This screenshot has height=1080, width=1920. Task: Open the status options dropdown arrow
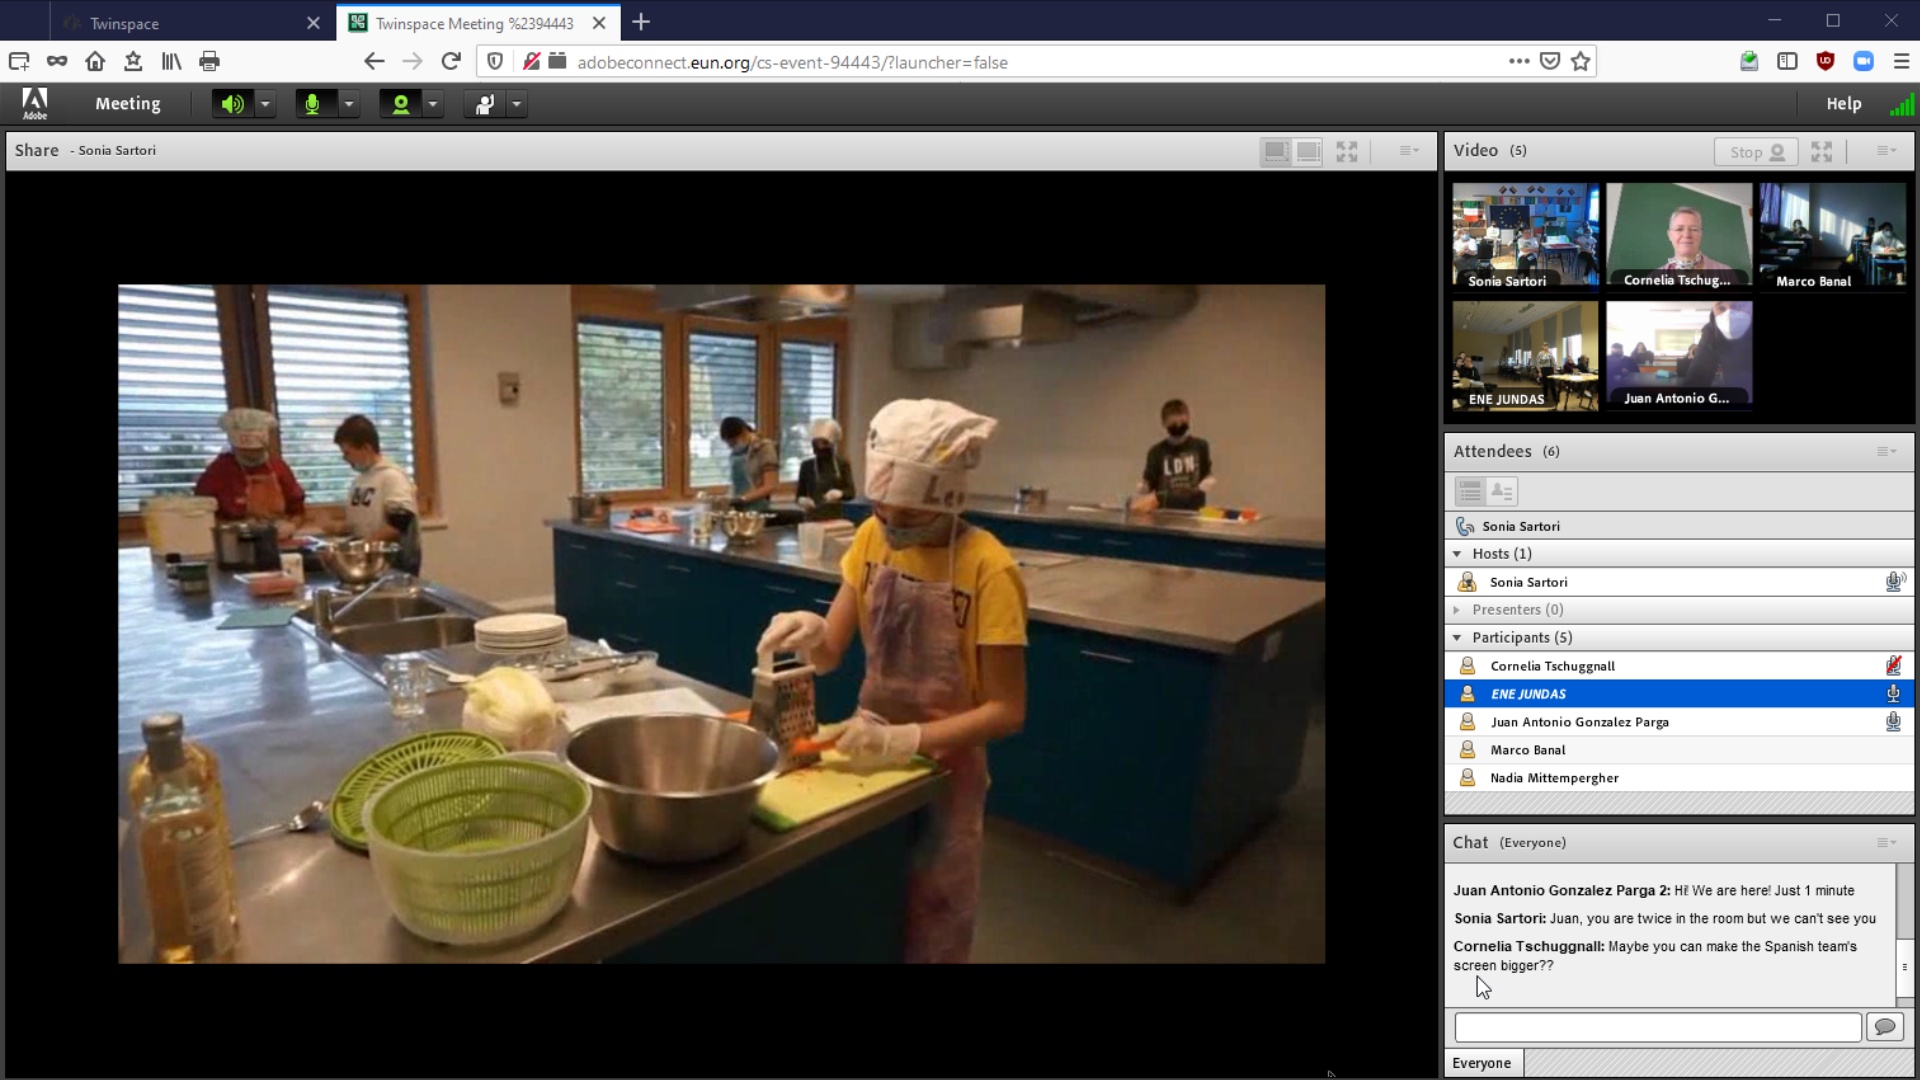517,104
